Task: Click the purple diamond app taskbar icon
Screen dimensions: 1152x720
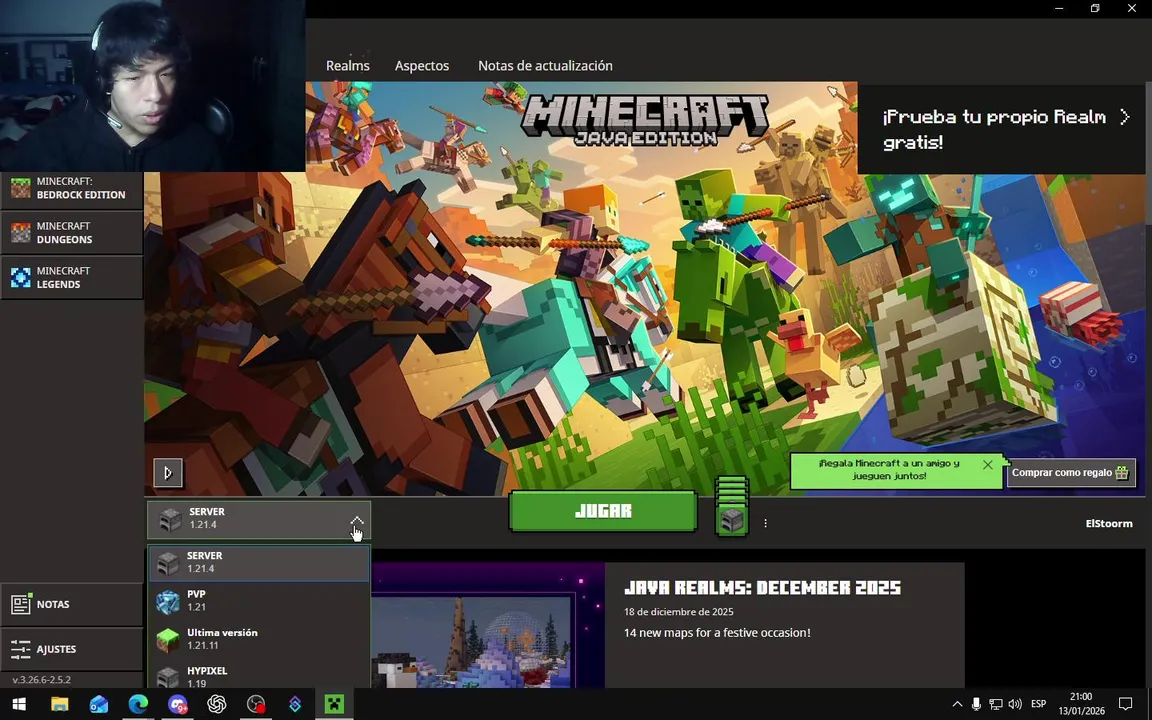Action: click(295, 704)
